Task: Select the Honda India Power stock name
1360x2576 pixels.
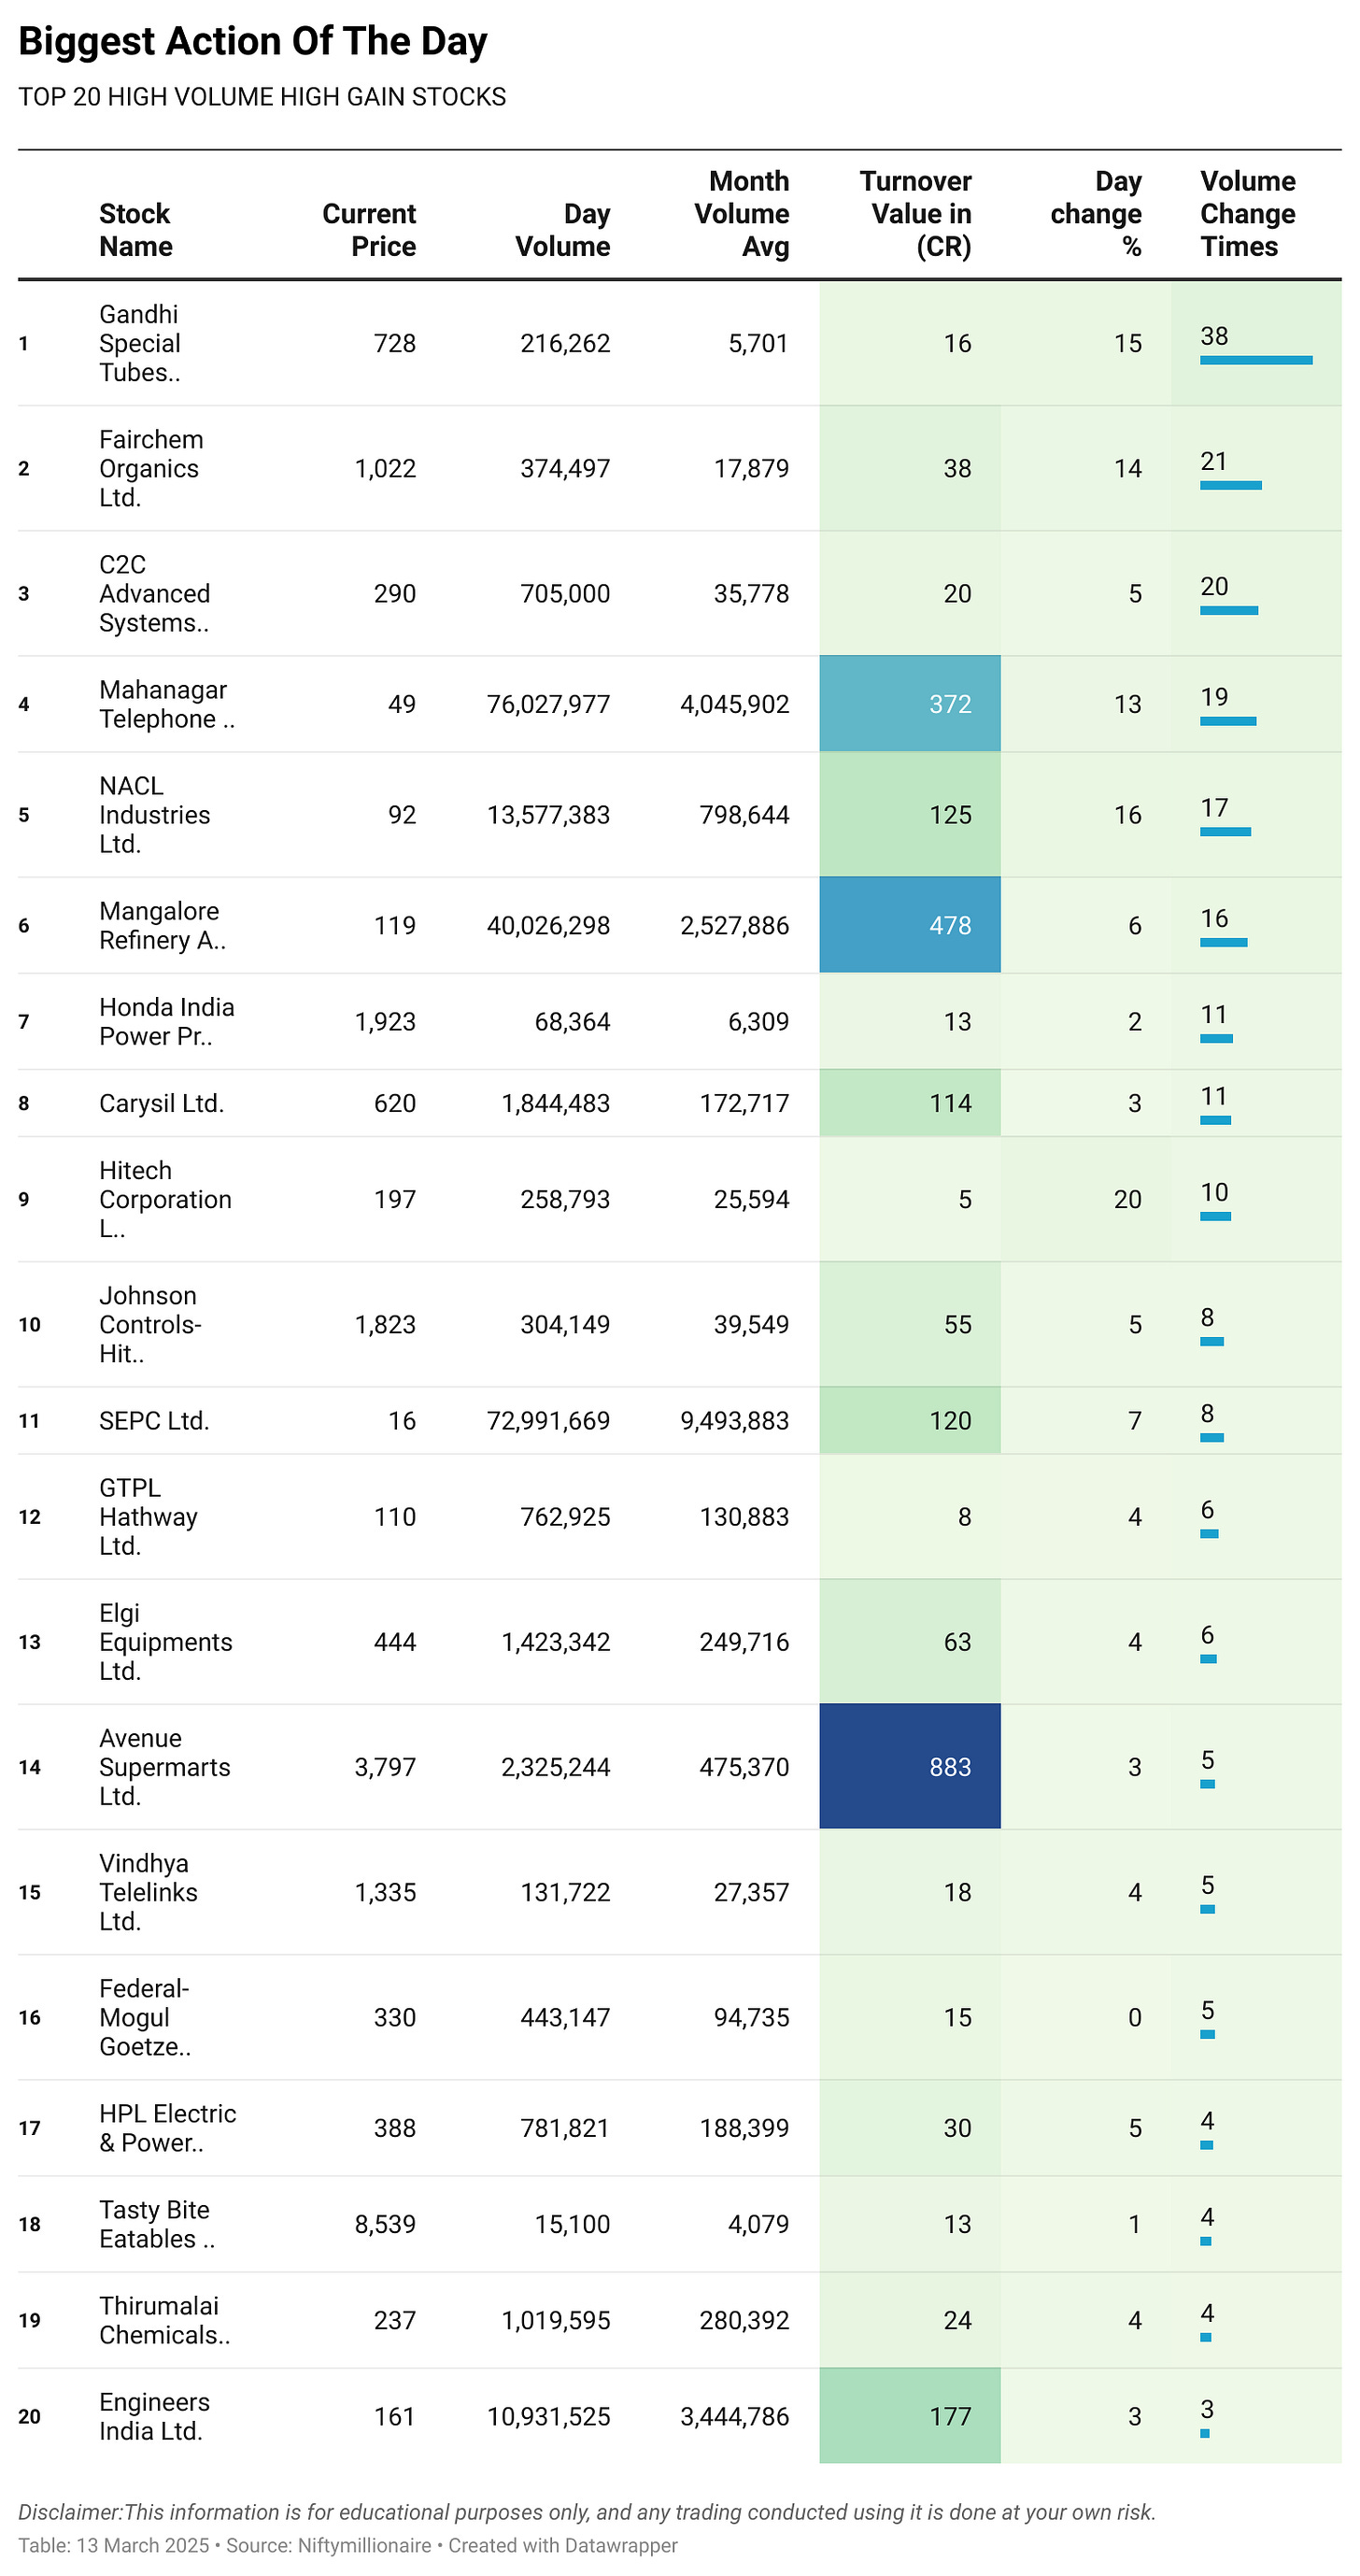Action: coord(166,1021)
